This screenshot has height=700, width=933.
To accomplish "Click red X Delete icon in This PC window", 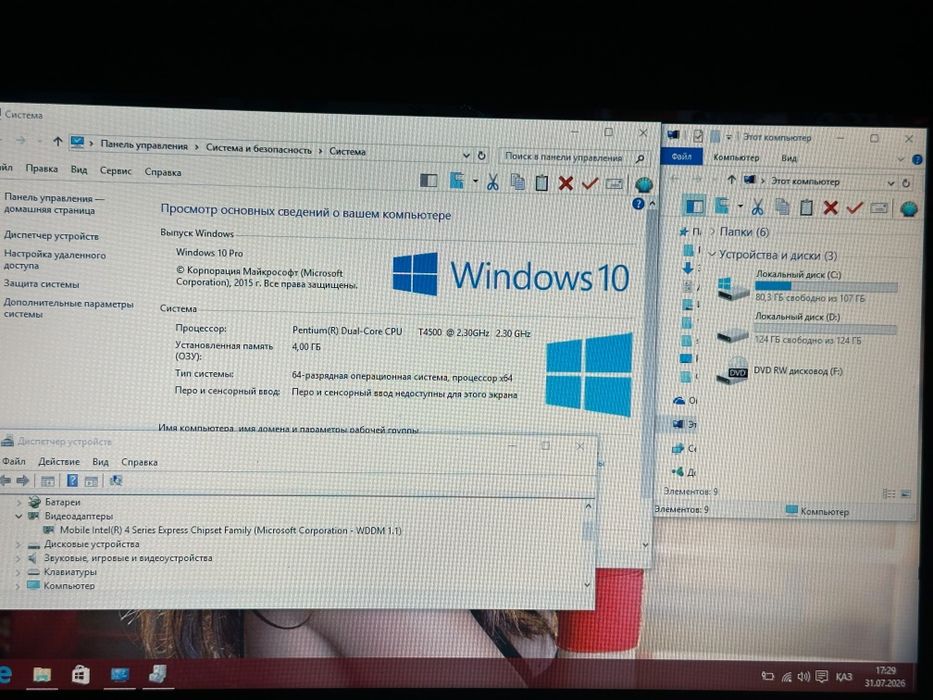I will point(831,208).
